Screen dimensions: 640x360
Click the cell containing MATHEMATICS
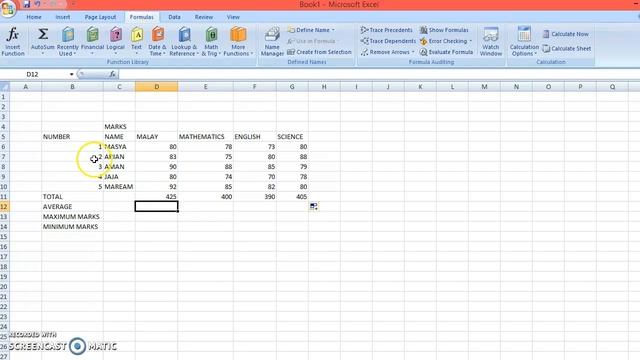click(x=205, y=136)
